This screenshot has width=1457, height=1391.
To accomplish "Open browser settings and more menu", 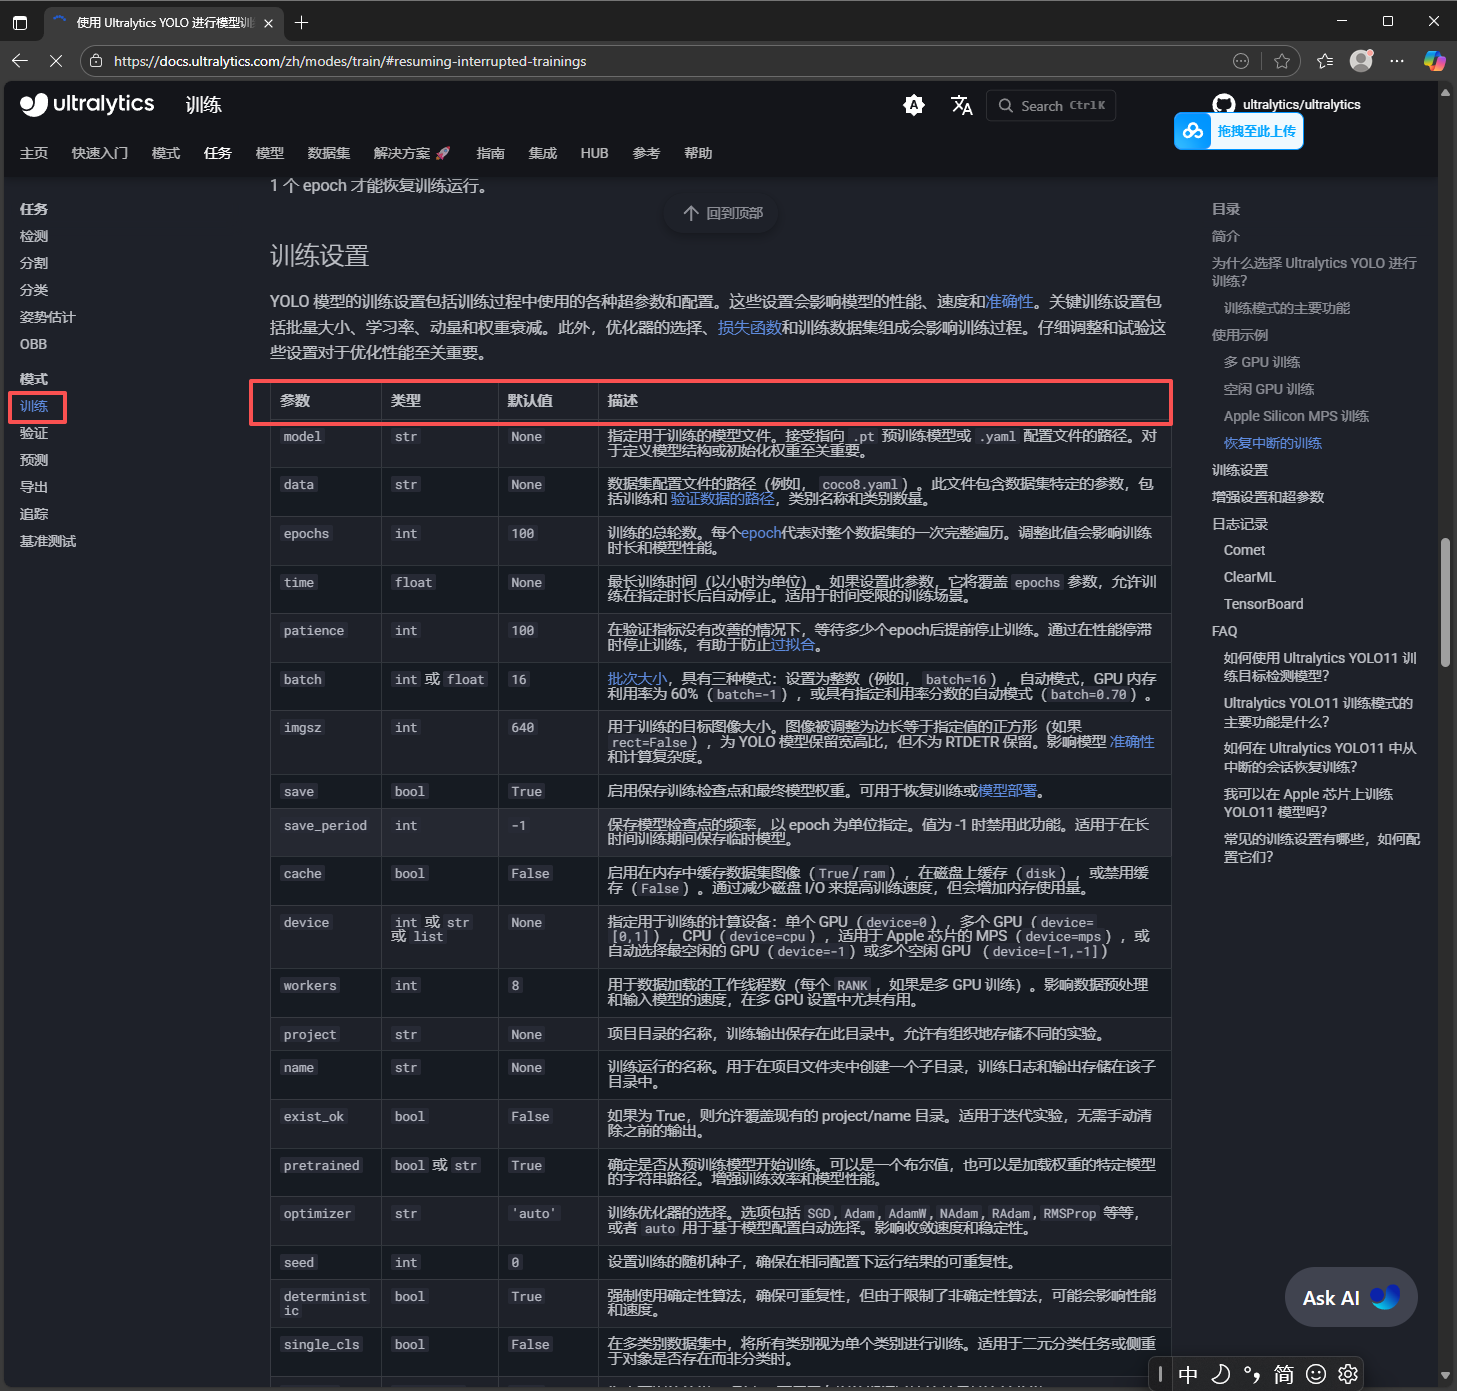I will pos(1397,61).
